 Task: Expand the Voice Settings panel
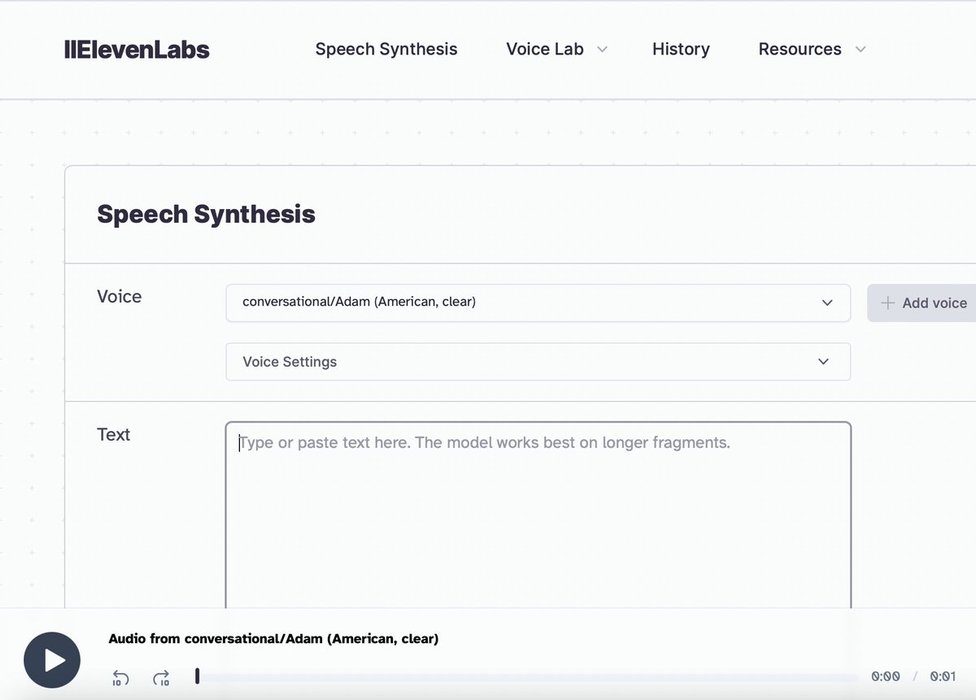coord(537,362)
